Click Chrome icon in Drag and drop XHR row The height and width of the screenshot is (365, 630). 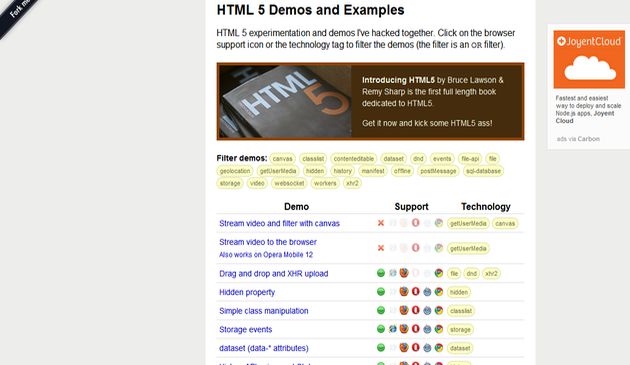(x=439, y=273)
